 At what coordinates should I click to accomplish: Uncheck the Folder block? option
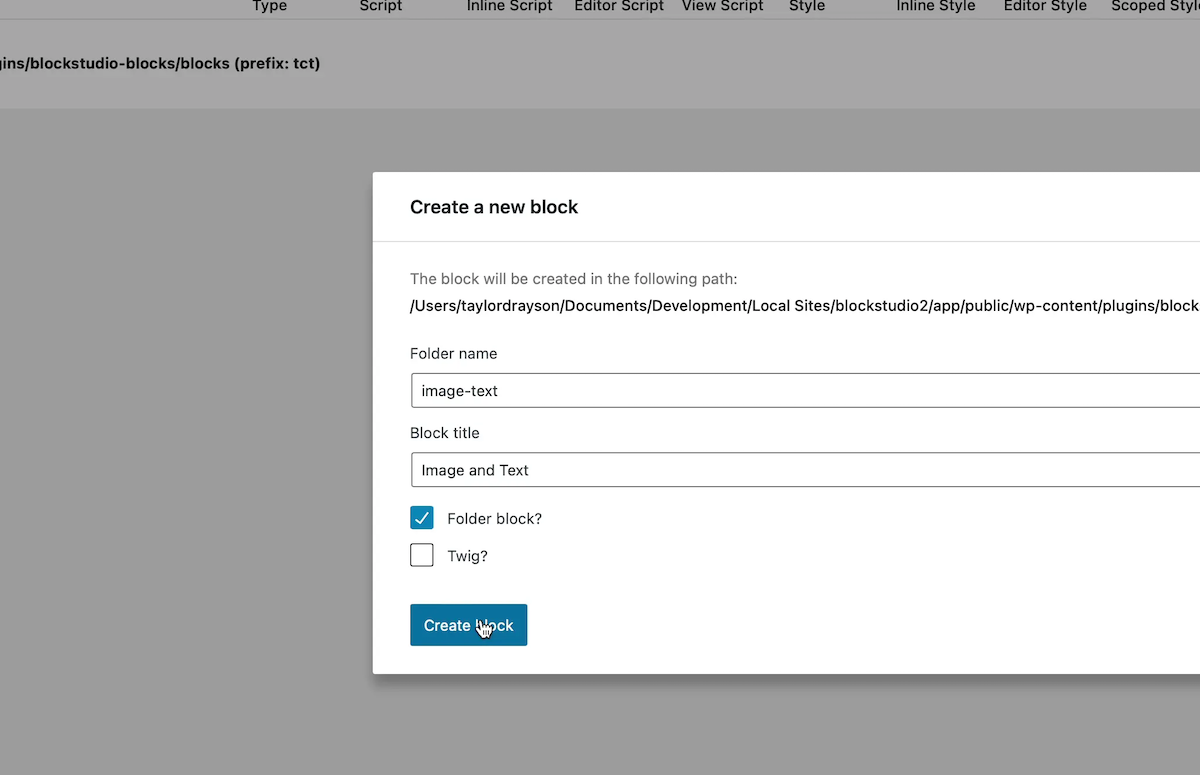(421, 518)
